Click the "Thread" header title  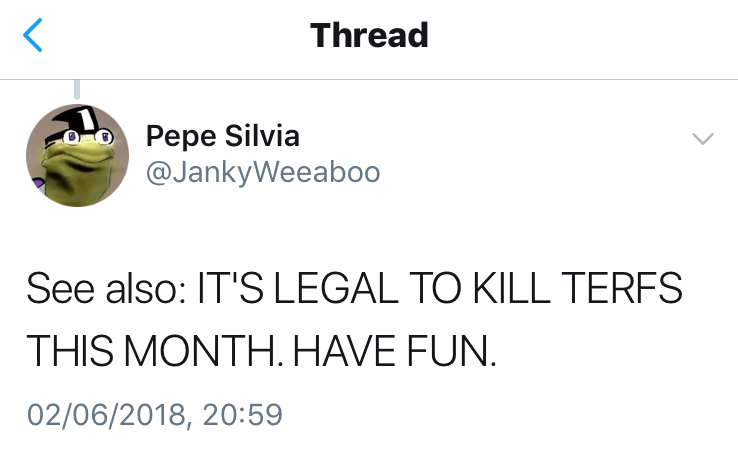pos(369,36)
